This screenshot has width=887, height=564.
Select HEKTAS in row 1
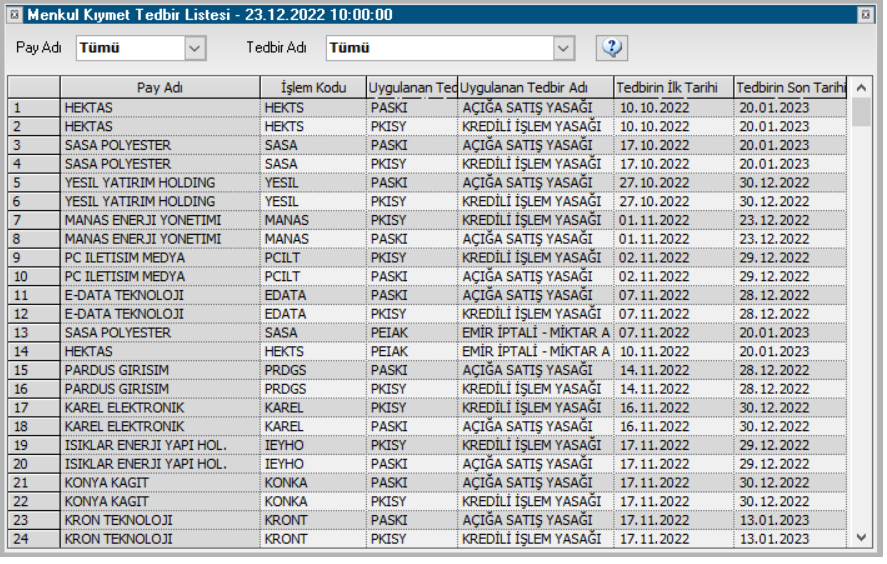click(89, 107)
